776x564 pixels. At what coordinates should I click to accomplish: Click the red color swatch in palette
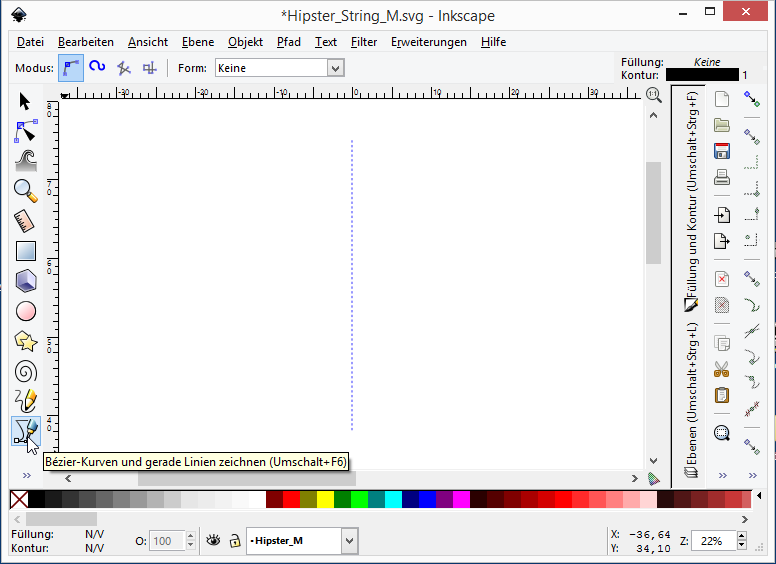(291, 499)
